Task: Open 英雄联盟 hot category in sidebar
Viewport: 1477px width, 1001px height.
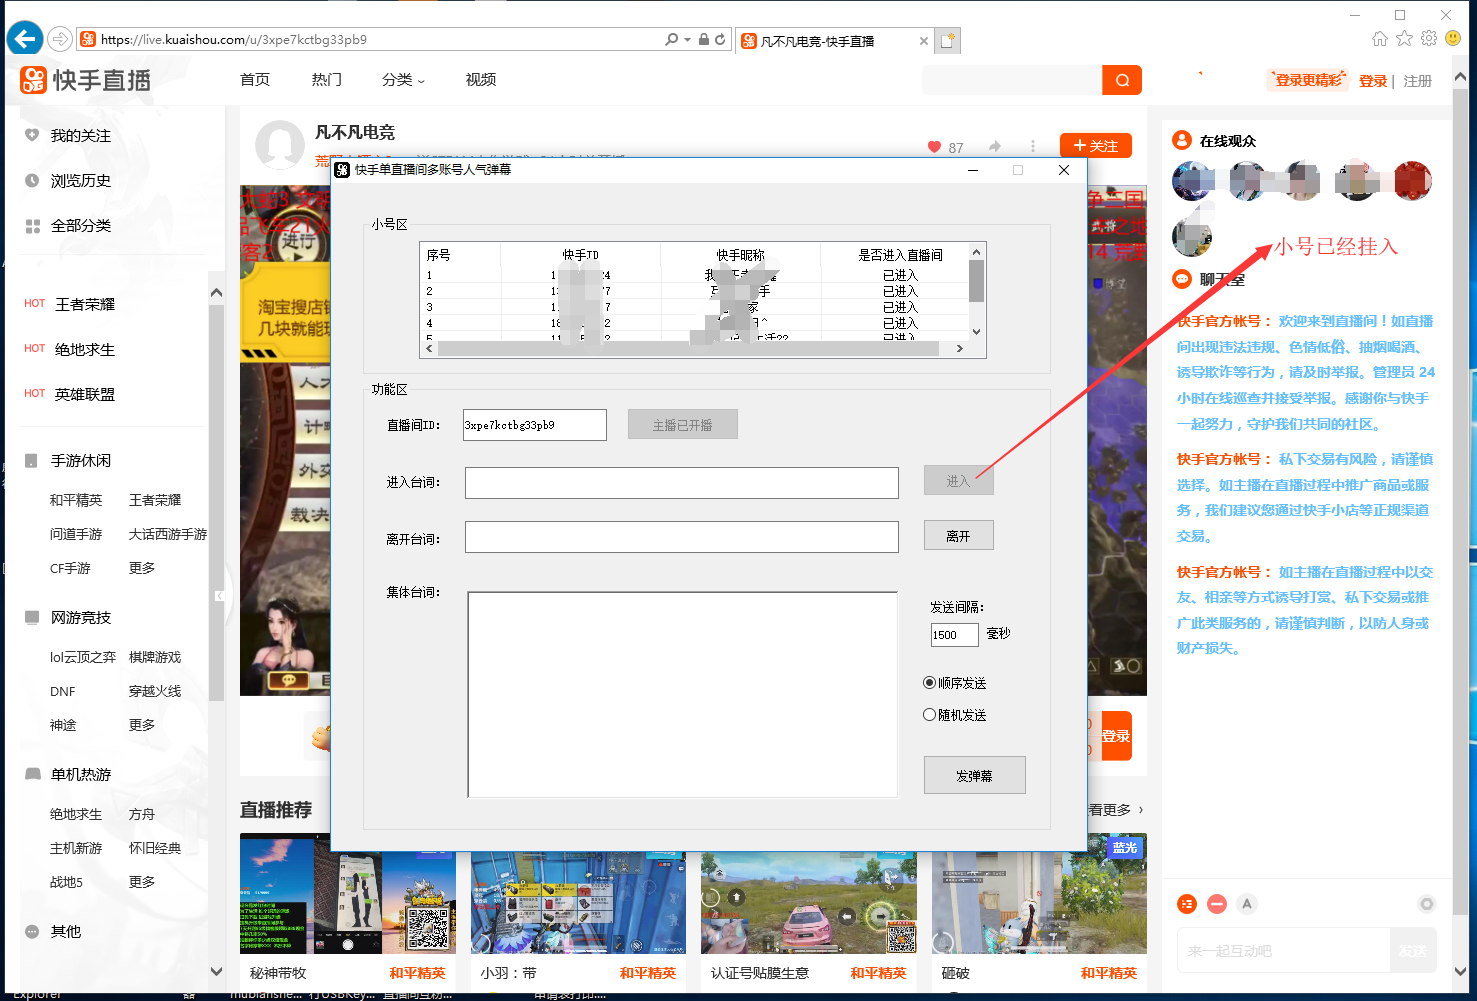Action: point(85,394)
